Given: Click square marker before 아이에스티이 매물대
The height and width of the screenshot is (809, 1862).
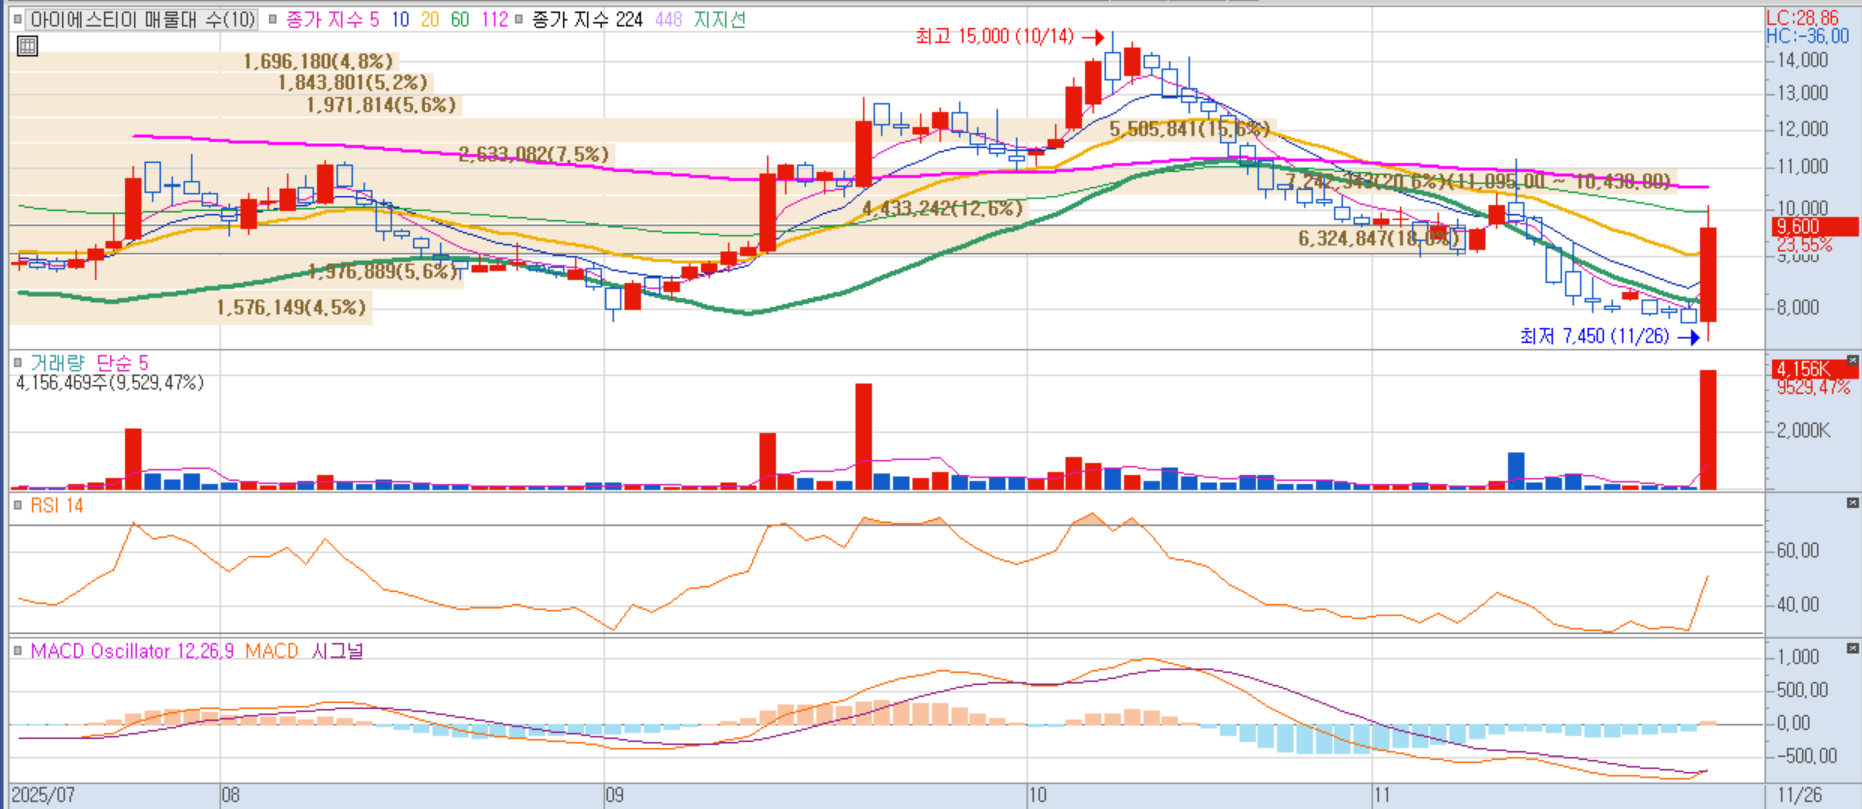Looking at the screenshot, I should (x=18, y=19).
